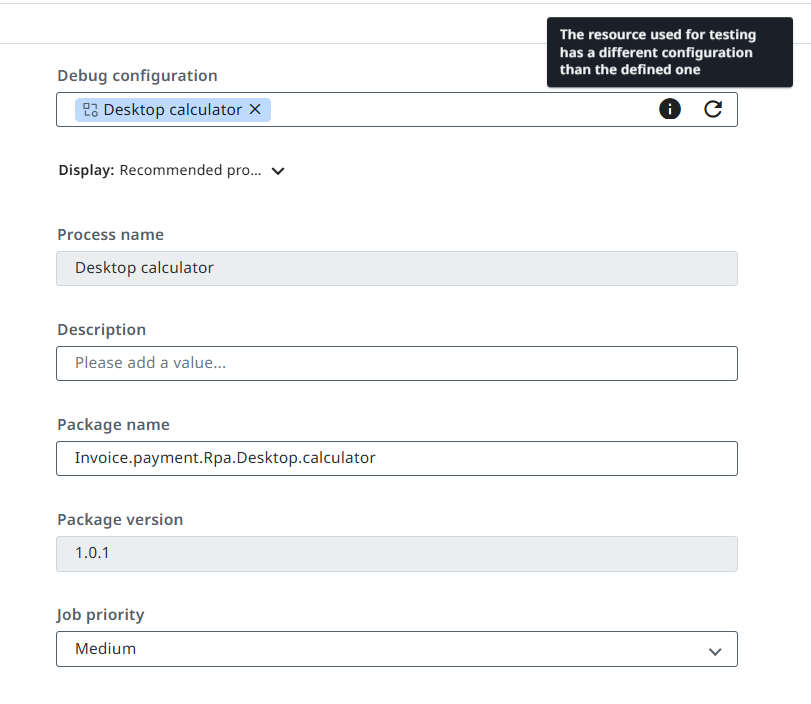Screen dimensions: 811x704
Task: Expand the Display chevron arrow
Action: click(278, 171)
